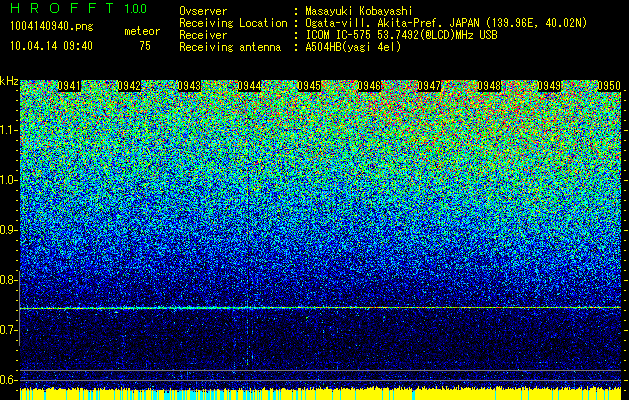Select the filename 1004140940.png
The image size is (629, 400).
[52, 27]
